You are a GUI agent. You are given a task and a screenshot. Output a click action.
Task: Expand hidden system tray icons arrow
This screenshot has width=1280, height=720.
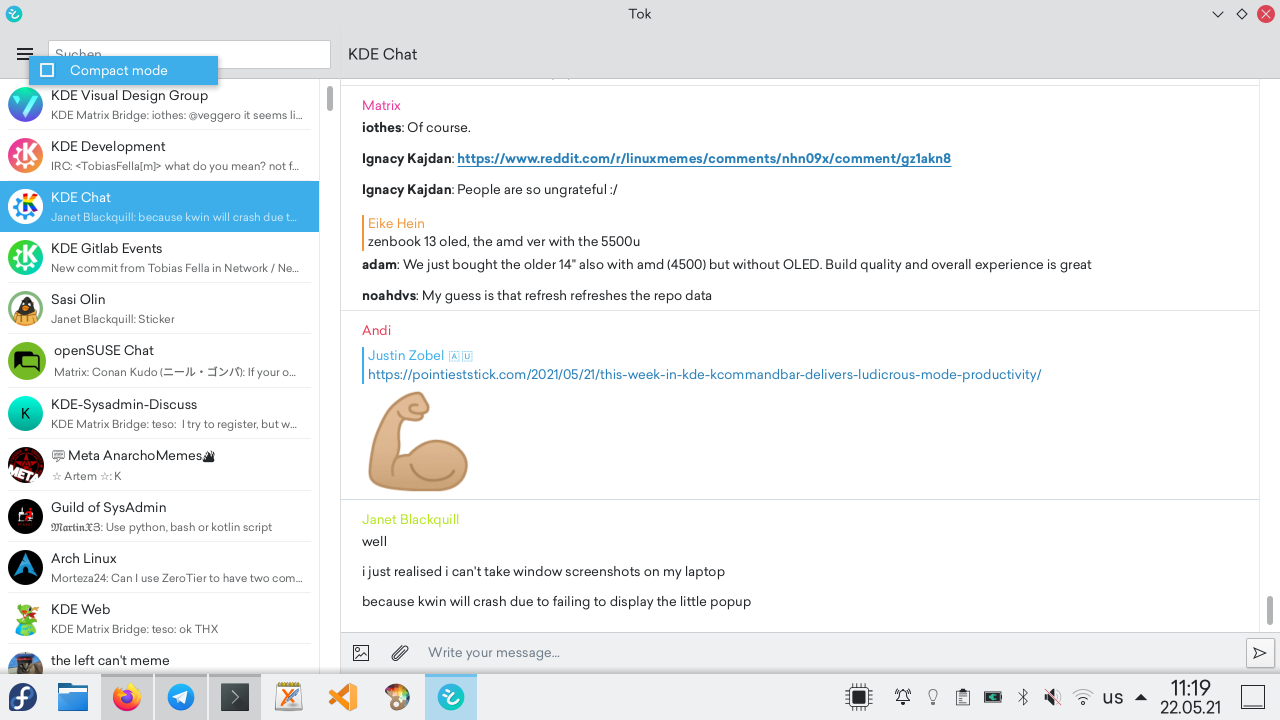[x=1141, y=697]
